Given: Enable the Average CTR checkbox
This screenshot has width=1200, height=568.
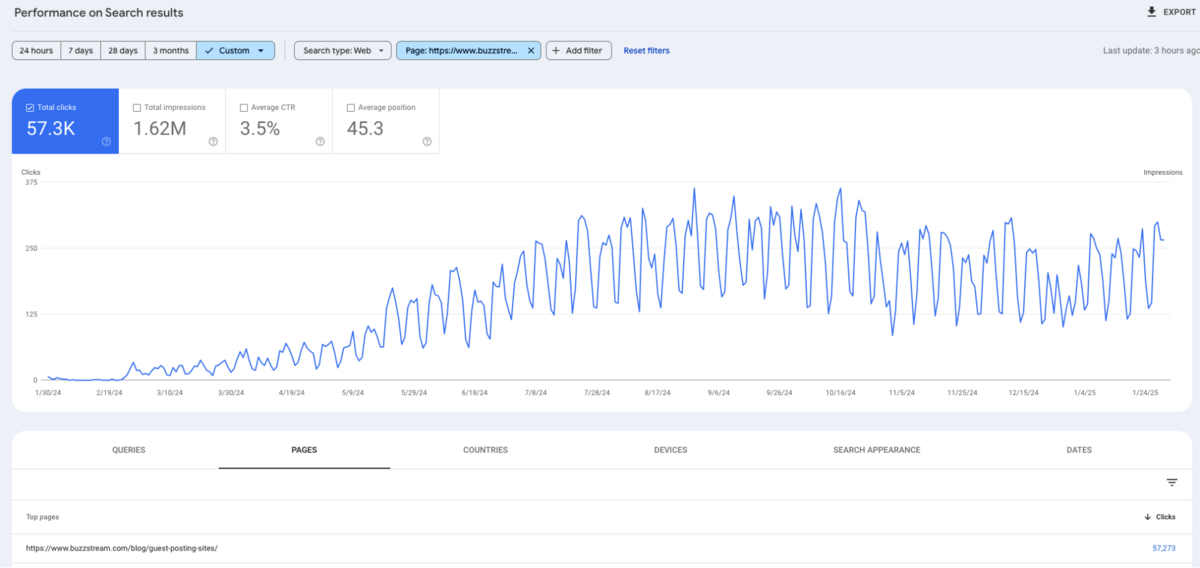Looking at the screenshot, I should tap(244, 107).
